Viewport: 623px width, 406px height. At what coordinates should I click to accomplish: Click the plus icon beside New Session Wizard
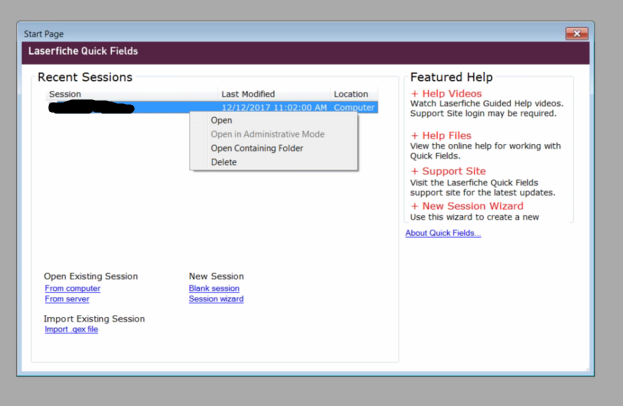414,206
